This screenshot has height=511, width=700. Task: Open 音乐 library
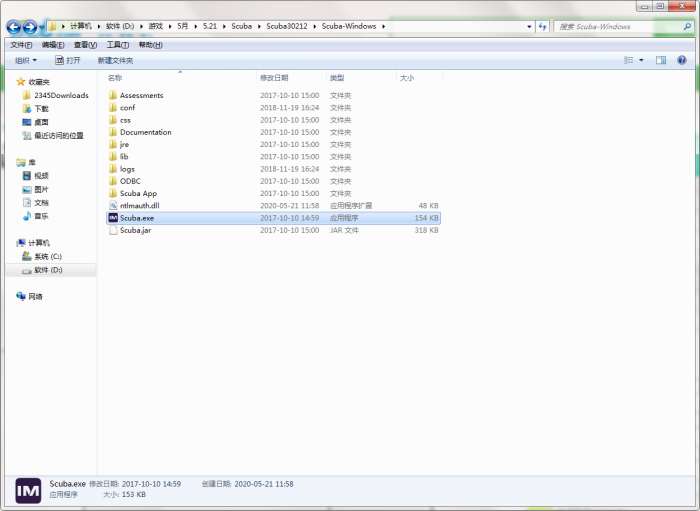pyautogui.click(x=42, y=216)
